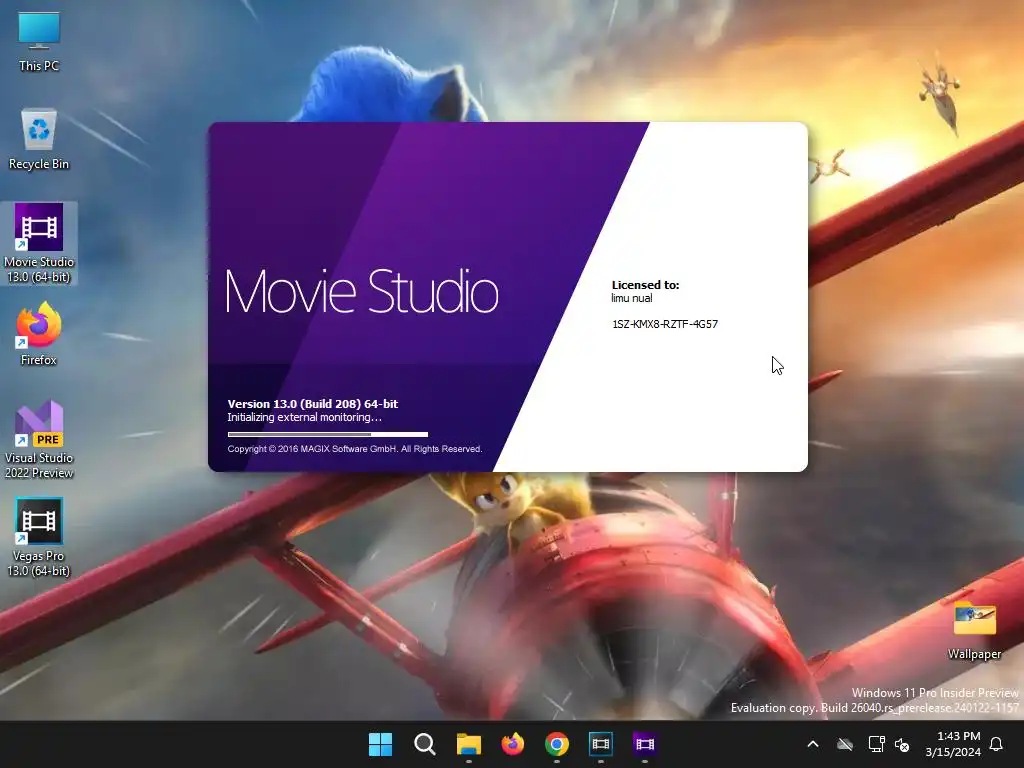Click the OneDrive cloud tray icon
This screenshot has width=1024, height=768.
click(x=845, y=744)
